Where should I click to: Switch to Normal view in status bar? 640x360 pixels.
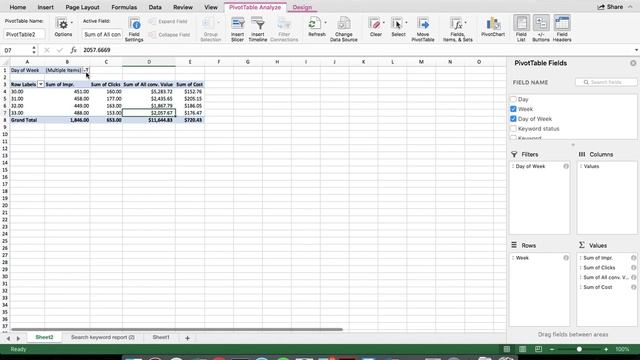coord(507,349)
